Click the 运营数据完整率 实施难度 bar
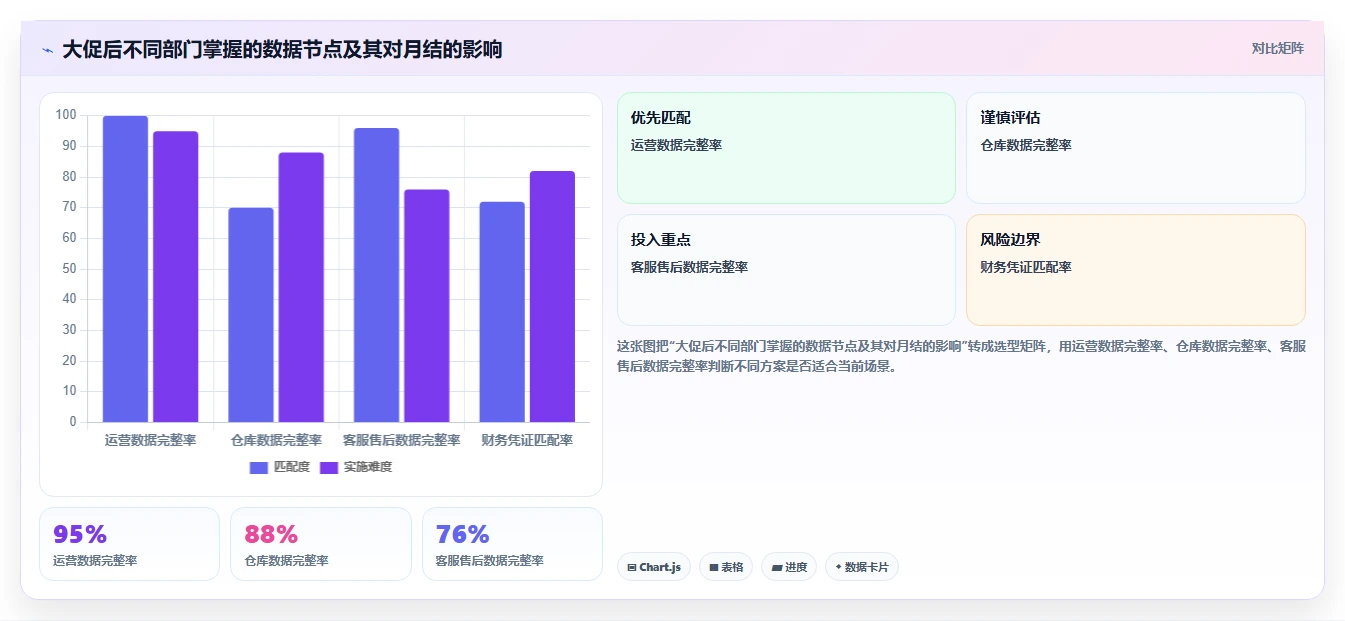The width and height of the screenshot is (1345, 621). click(x=176, y=277)
